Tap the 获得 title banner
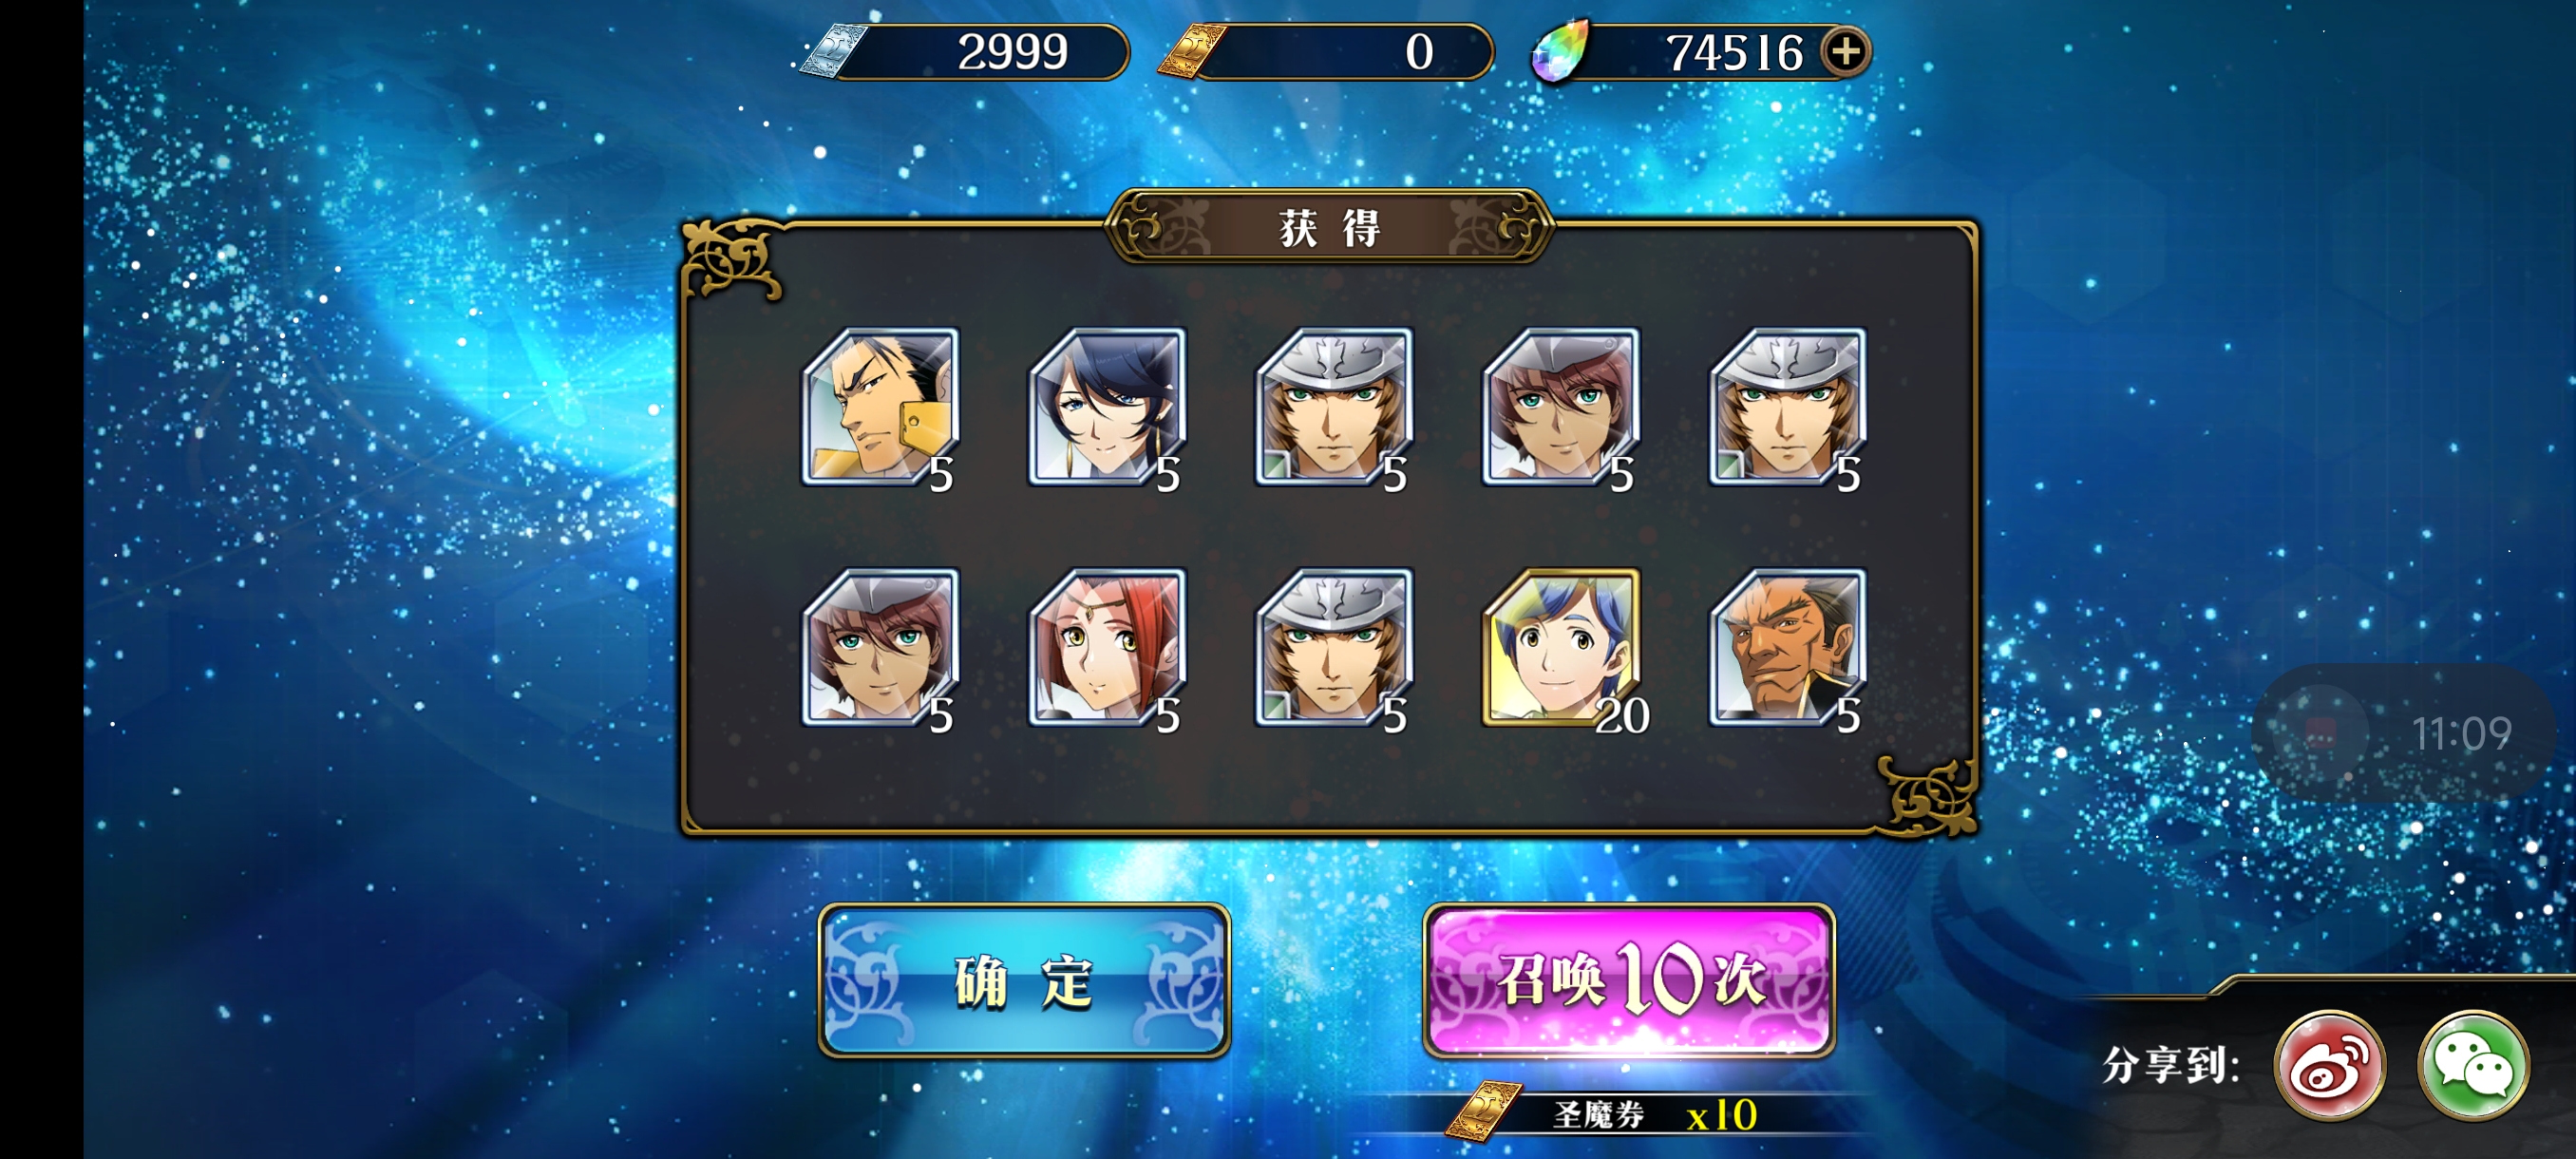 click(1329, 227)
